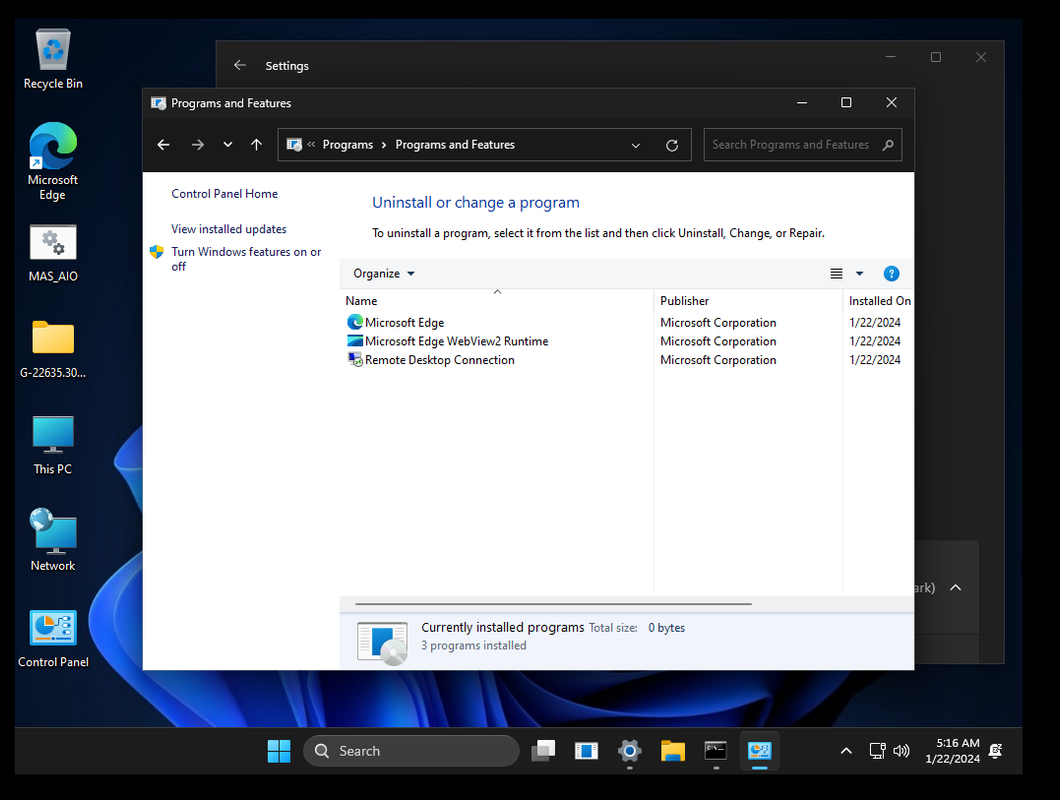
Task: Change view with the view icon
Action: pyautogui.click(x=836, y=273)
